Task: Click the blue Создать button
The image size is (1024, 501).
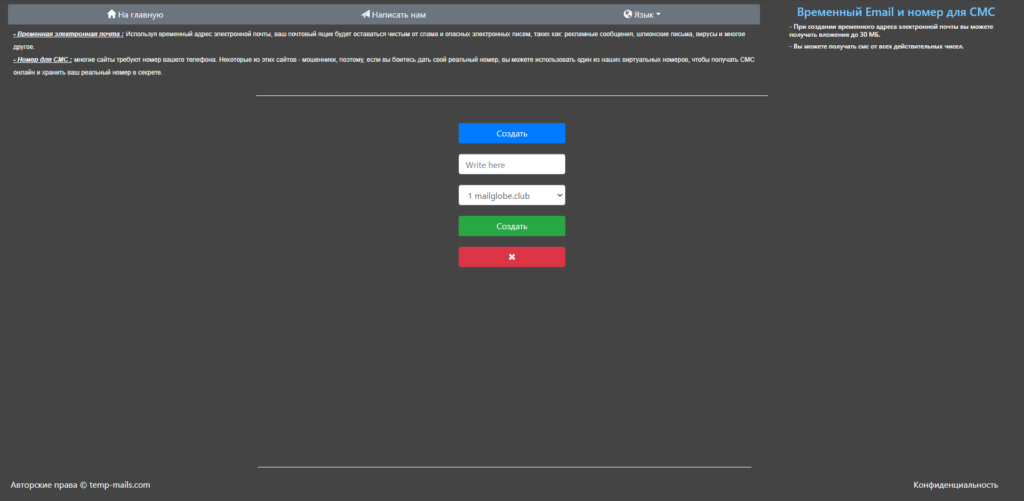Action: coord(511,133)
